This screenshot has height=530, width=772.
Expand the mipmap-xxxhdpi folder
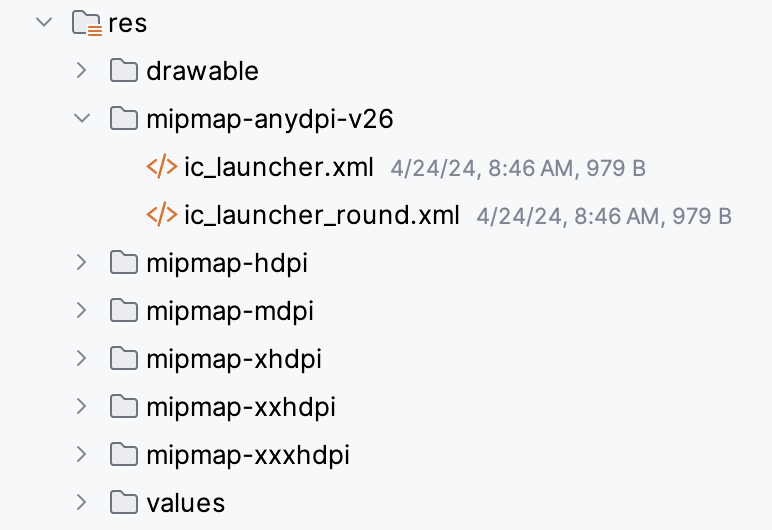(x=82, y=455)
